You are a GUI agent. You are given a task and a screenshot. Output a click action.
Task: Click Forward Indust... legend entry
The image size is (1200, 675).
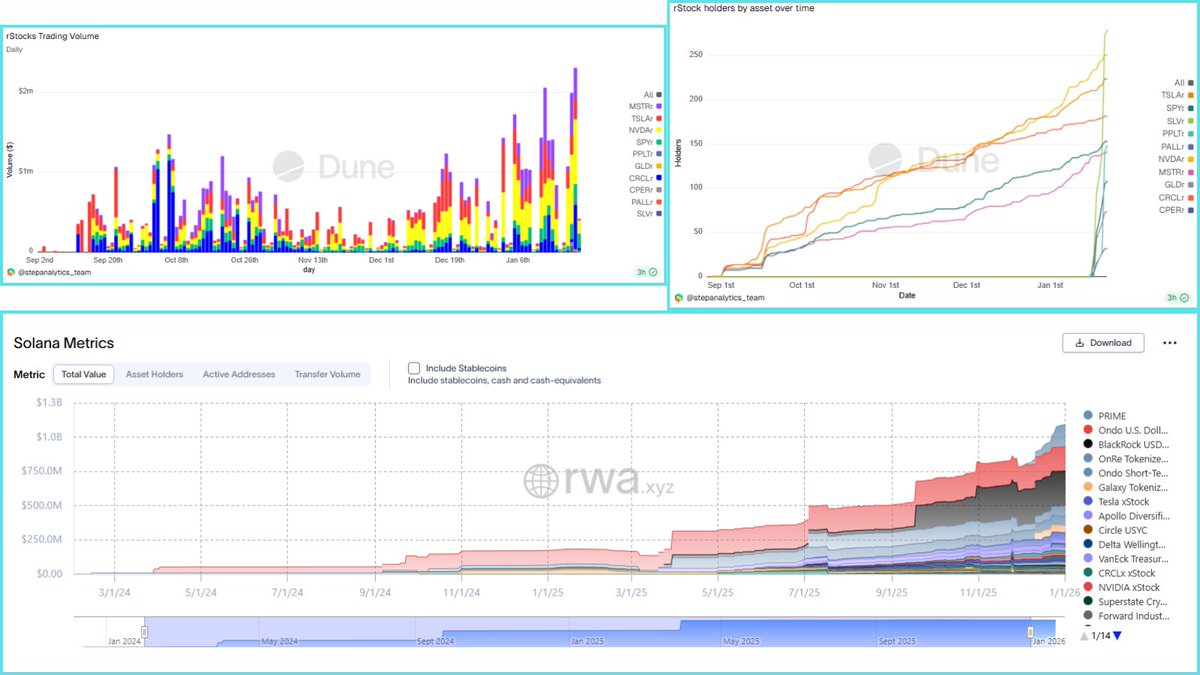tap(1124, 616)
